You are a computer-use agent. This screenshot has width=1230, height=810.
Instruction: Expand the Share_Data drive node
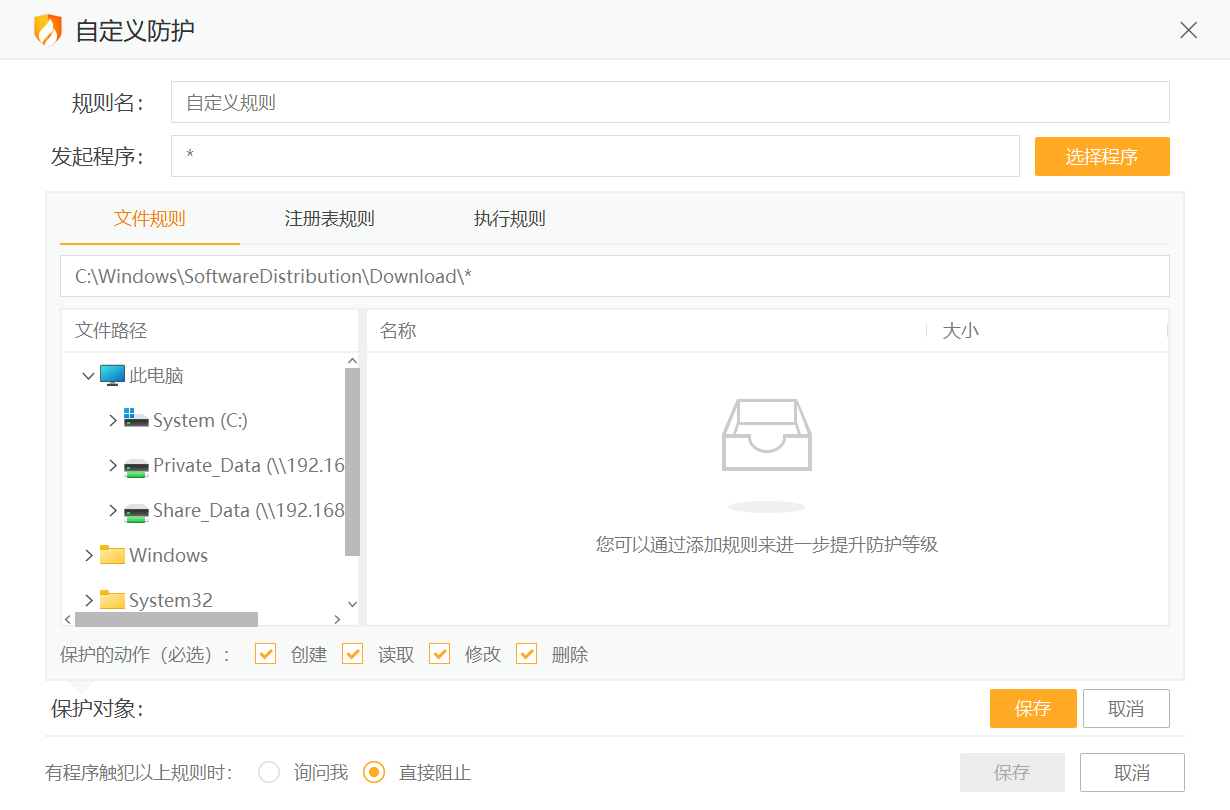click(x=112, y=511)
